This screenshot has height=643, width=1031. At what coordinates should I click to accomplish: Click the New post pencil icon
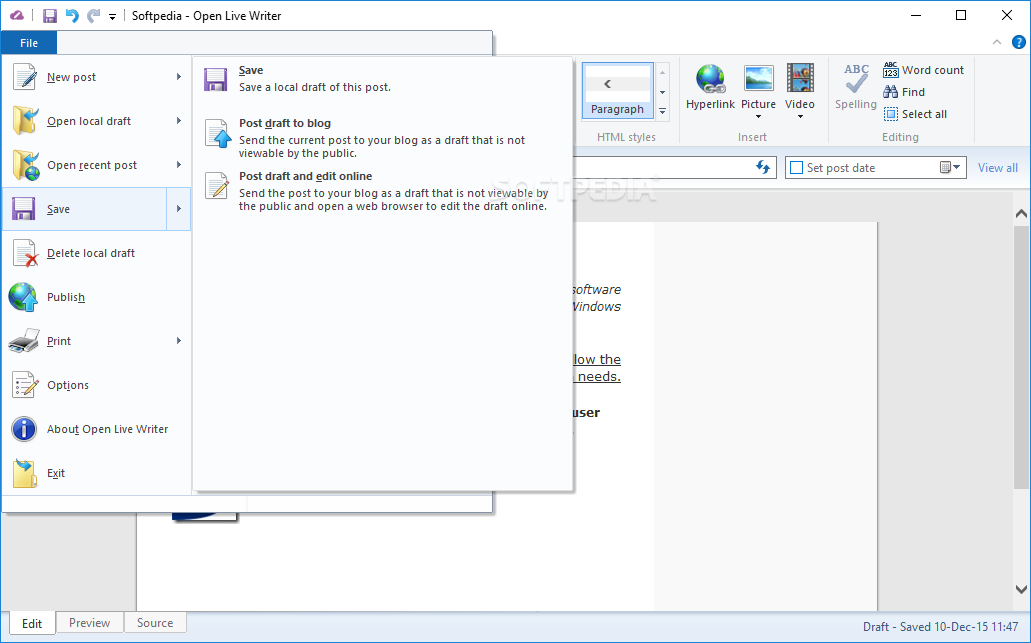click(x=25, y=76)
